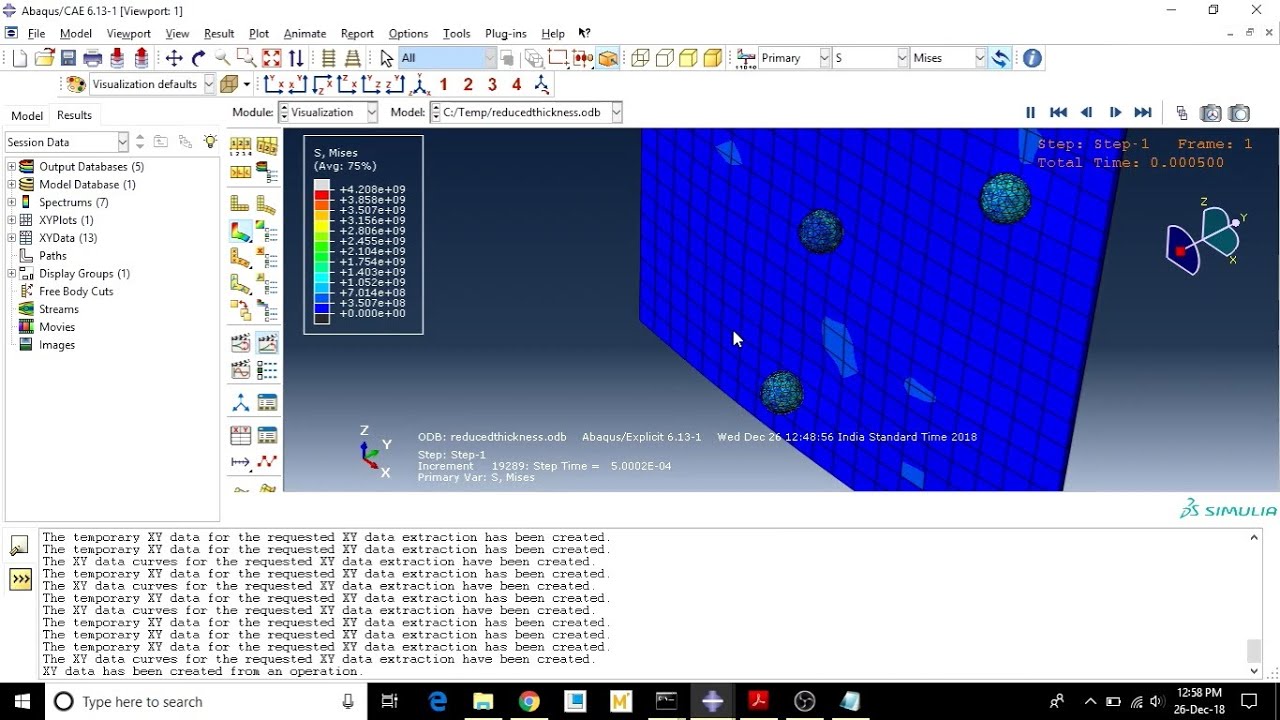Click the Windows taskbar search box
This screenshot has height=720, width=1280.
[x=206, y=702]
